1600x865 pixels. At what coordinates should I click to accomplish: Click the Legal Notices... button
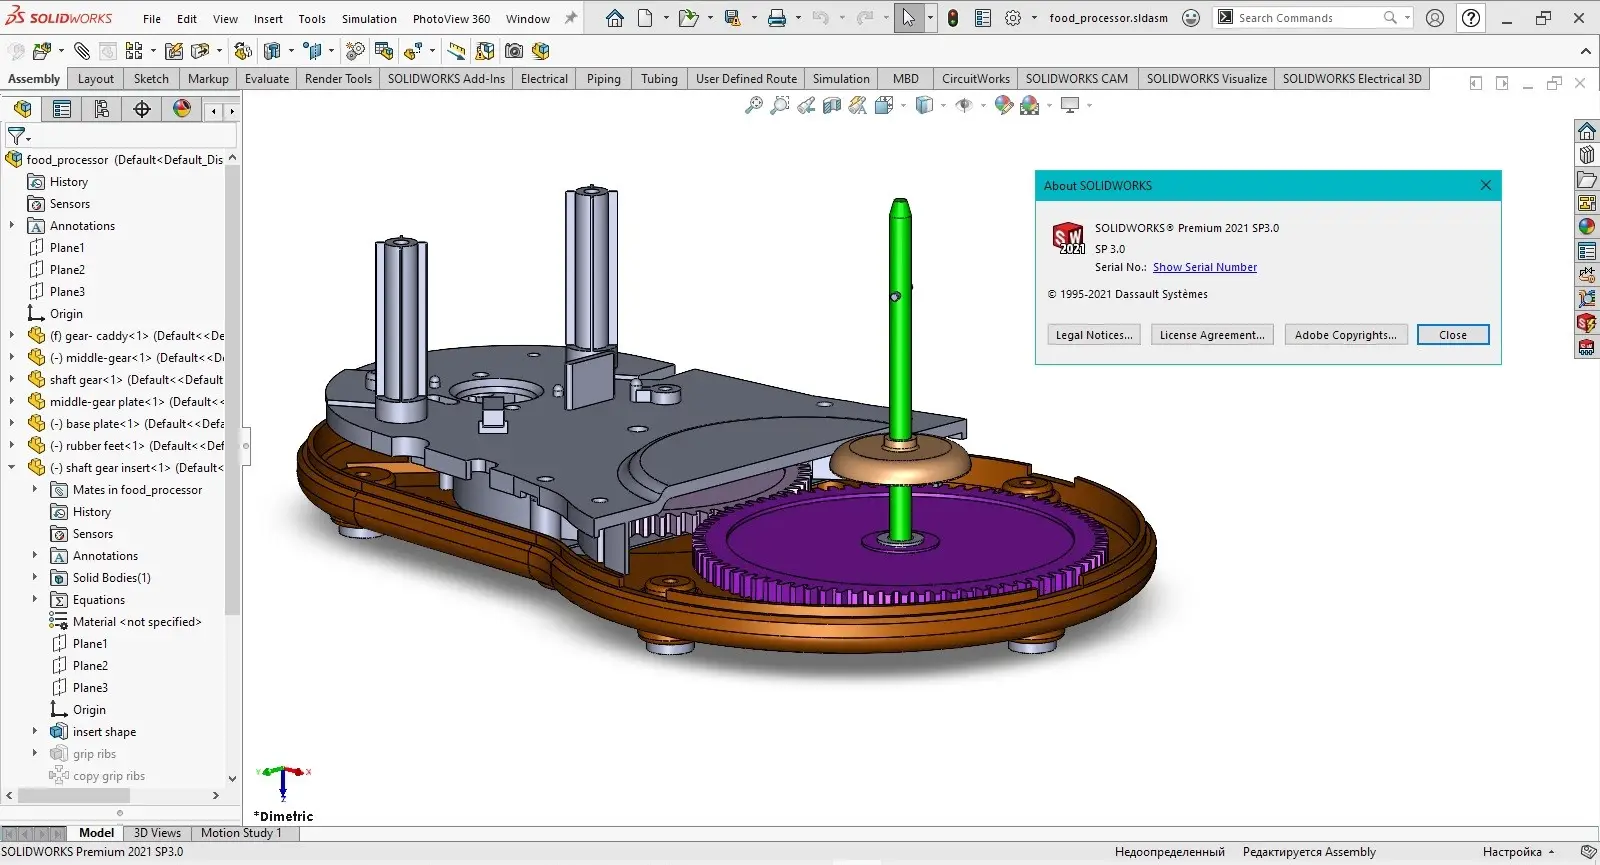1094,335
